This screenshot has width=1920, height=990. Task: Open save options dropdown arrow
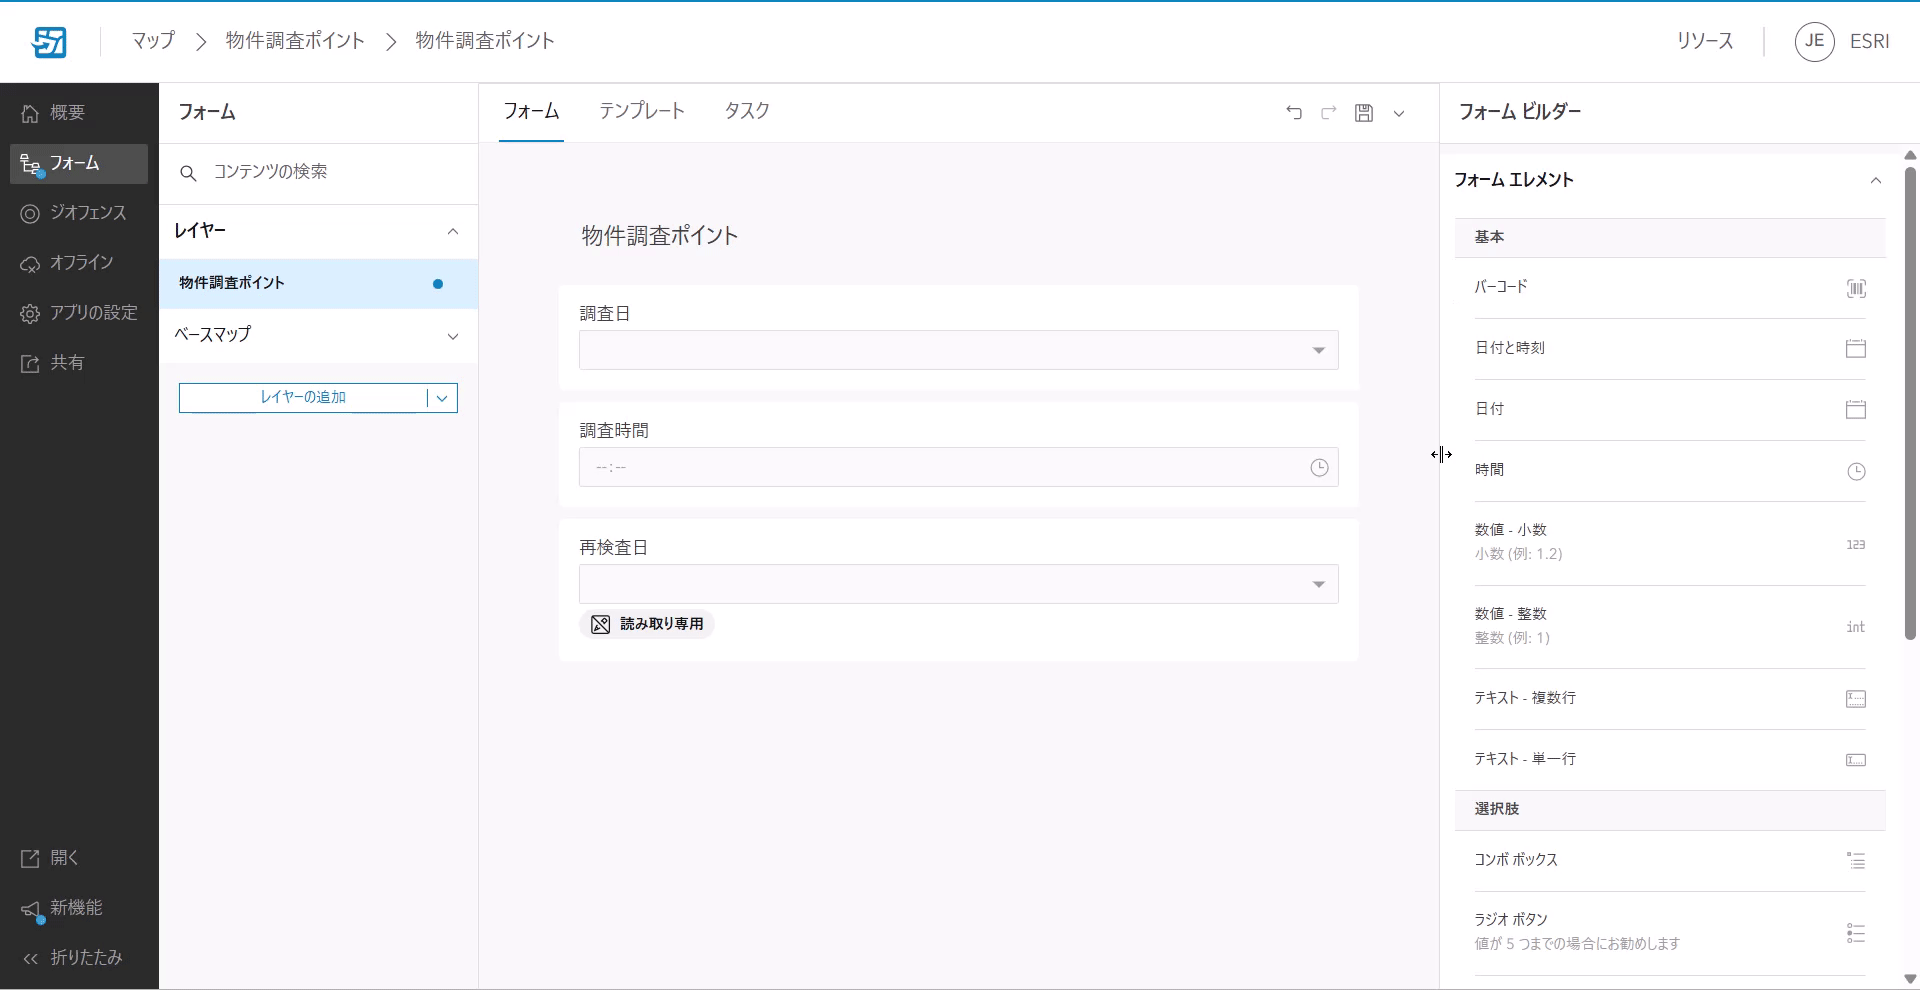pyautogui.click(x=1399, y=114)
